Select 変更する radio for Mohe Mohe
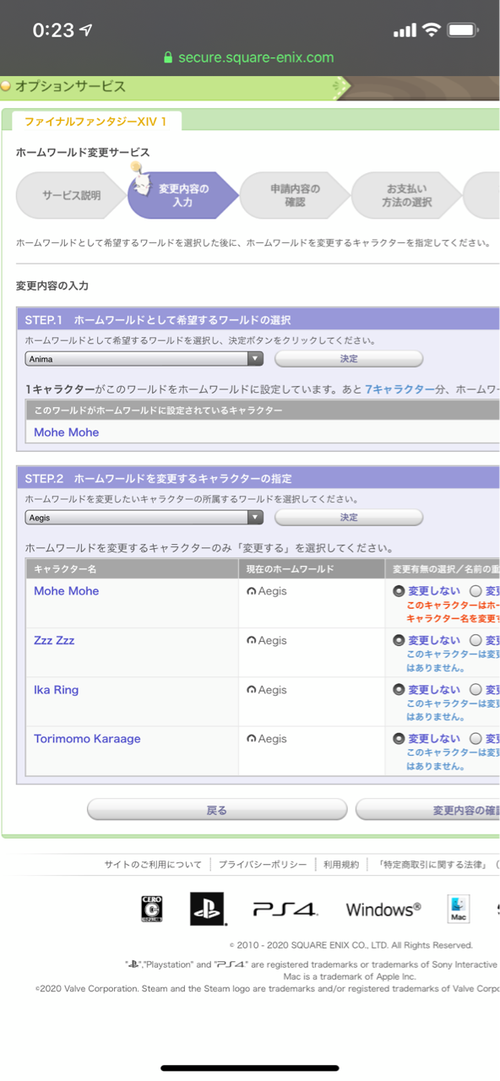500x1081 pixels. (x=476, y=591)
